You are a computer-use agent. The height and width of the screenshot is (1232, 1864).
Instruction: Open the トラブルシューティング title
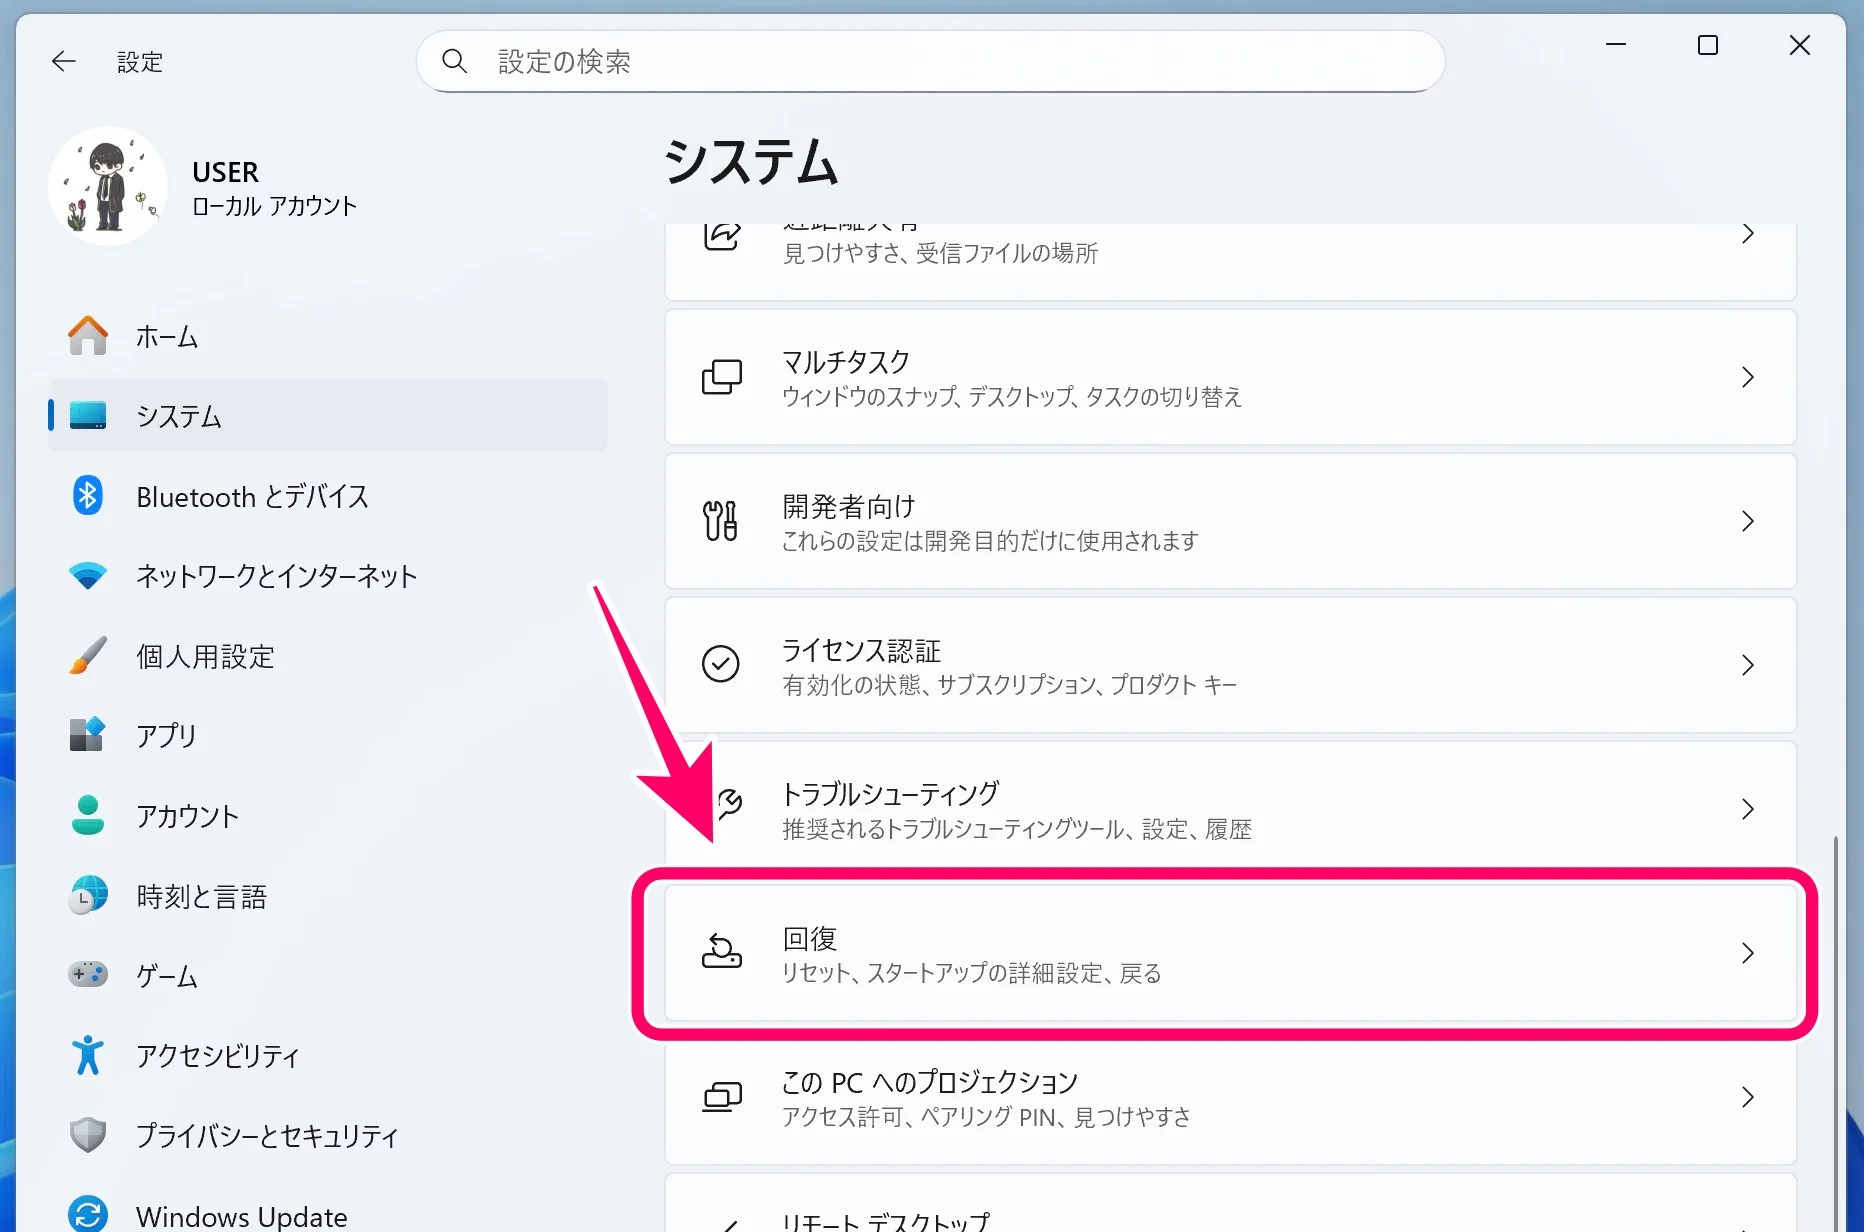[890, 794]
